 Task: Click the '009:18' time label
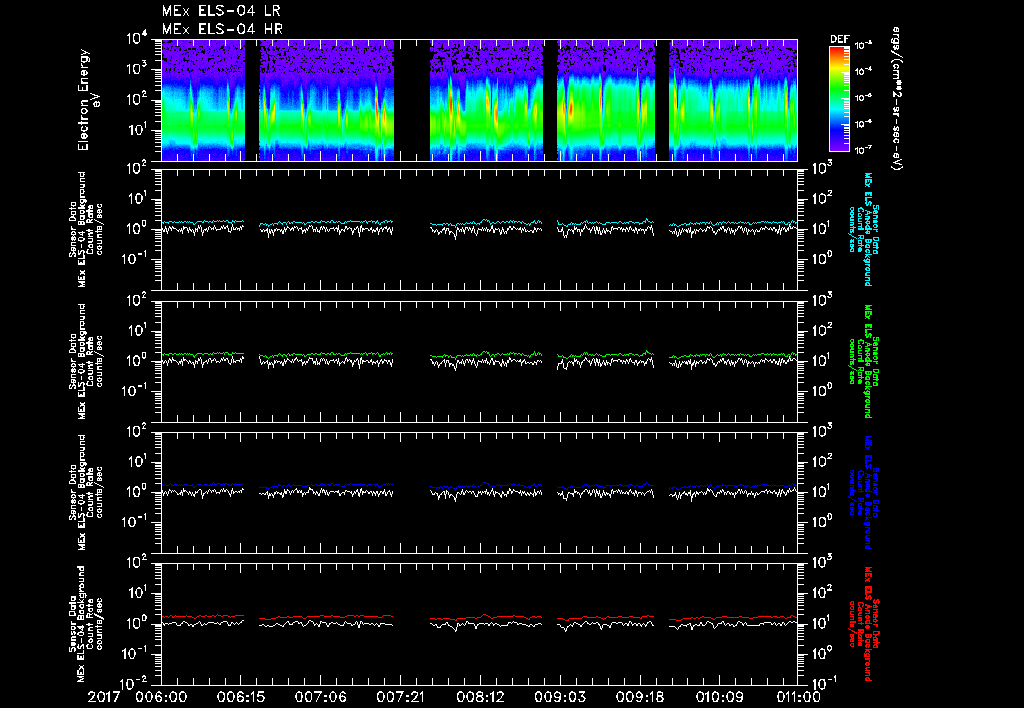click(639, 697)
